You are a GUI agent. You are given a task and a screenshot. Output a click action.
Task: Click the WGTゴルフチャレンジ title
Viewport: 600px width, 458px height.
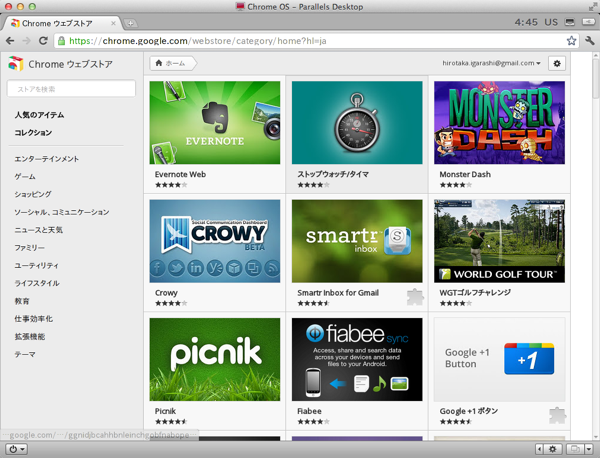click(x=475, y=293)
